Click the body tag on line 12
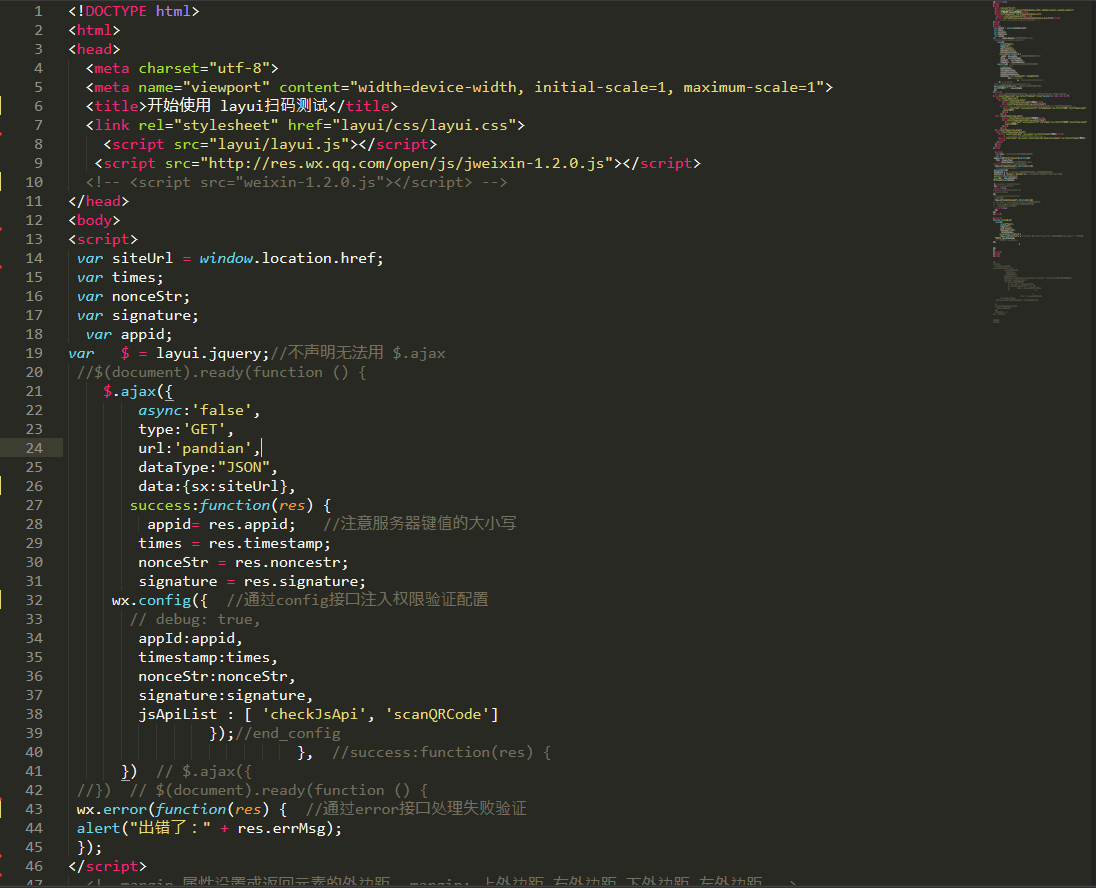The width and height of the screenshot is (1096, 888). tap(94, 220)
